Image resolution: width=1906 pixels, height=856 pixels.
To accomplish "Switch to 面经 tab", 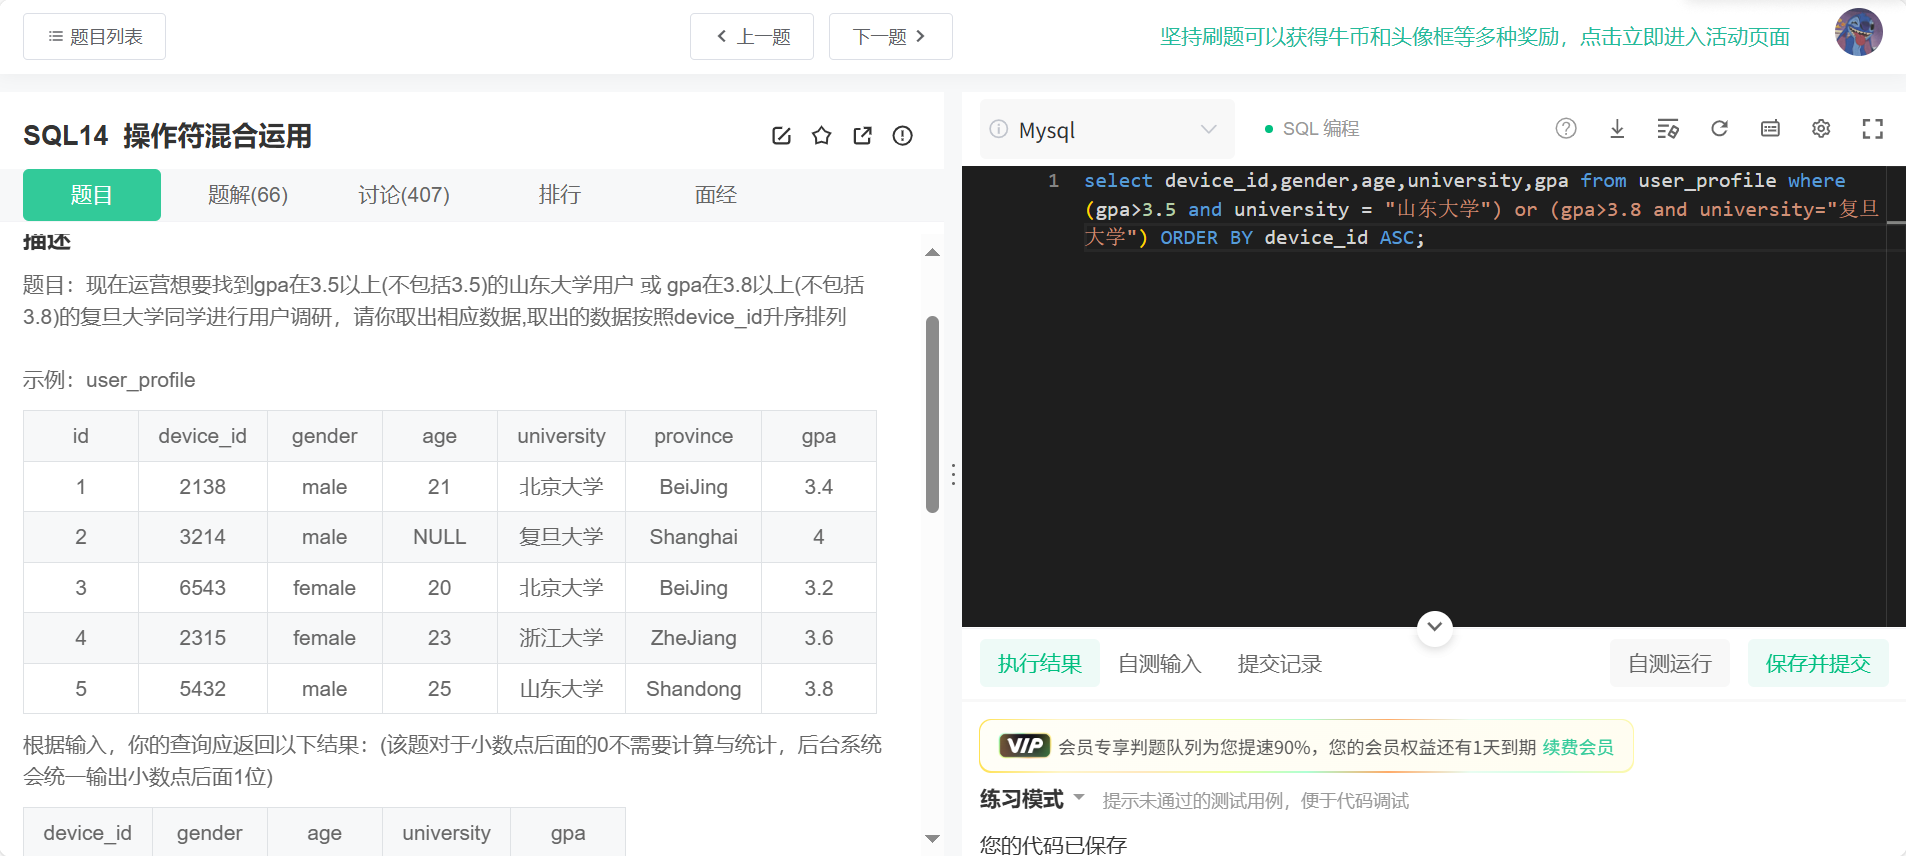I will (x=716, y=195).
